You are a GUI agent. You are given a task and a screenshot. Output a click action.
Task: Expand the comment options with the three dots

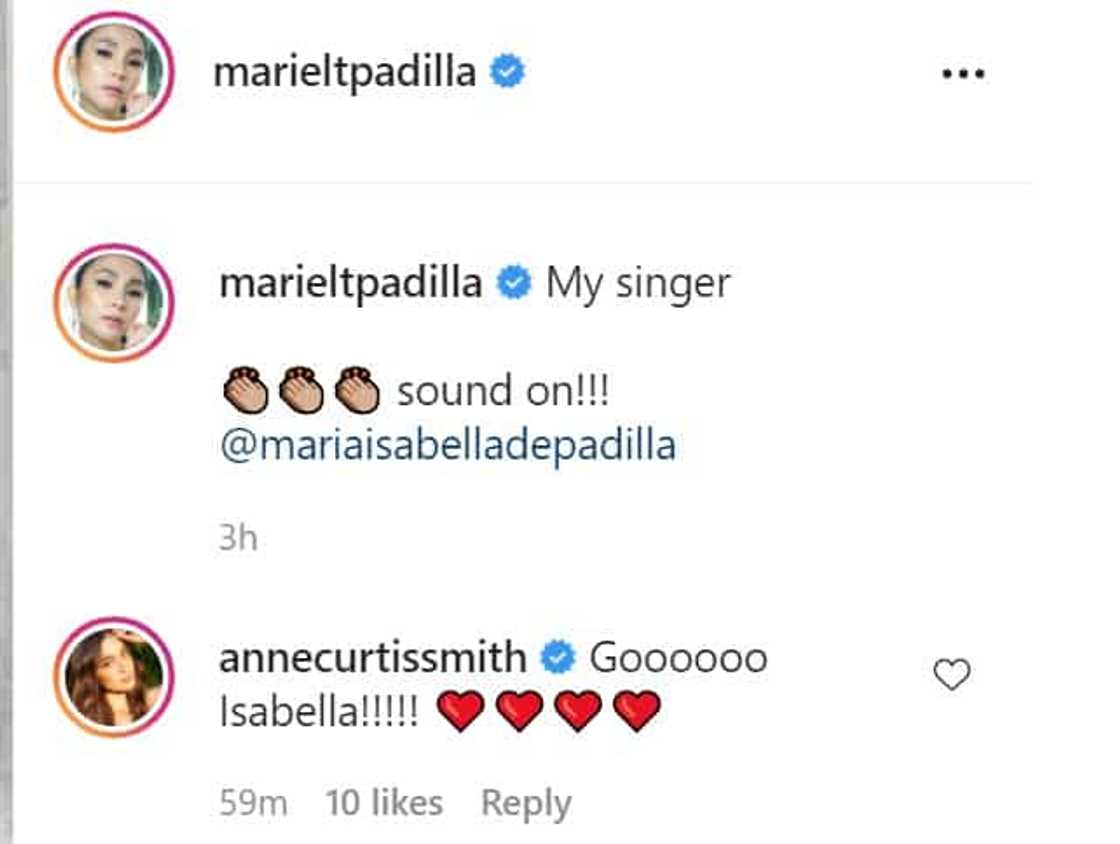965,71
